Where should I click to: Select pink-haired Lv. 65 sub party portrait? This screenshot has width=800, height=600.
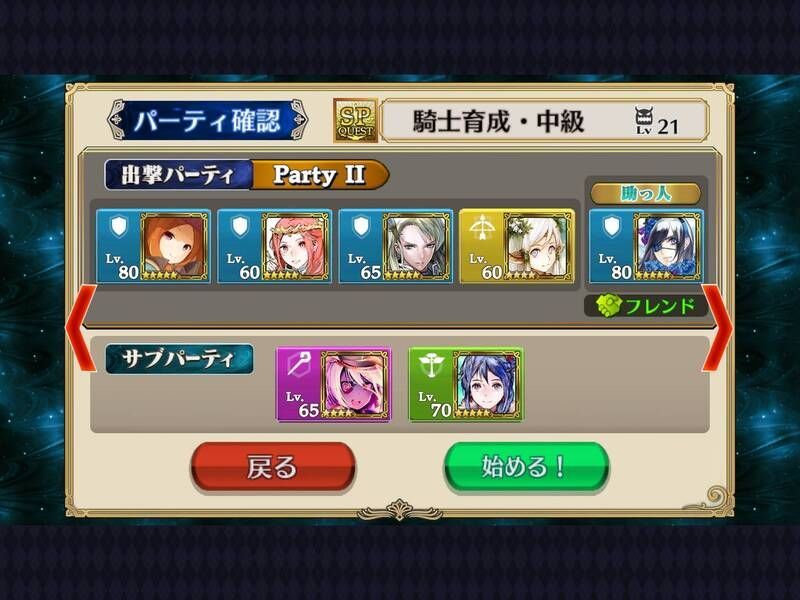(355, 385)
